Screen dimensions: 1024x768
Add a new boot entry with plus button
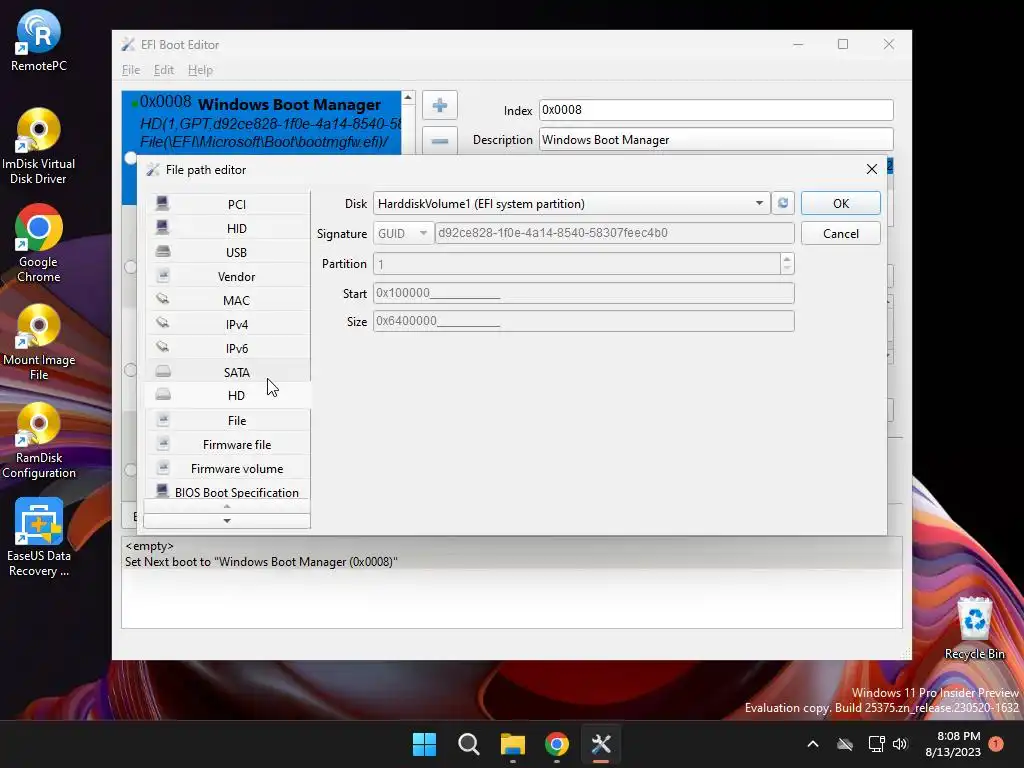(x=440, y=105)
